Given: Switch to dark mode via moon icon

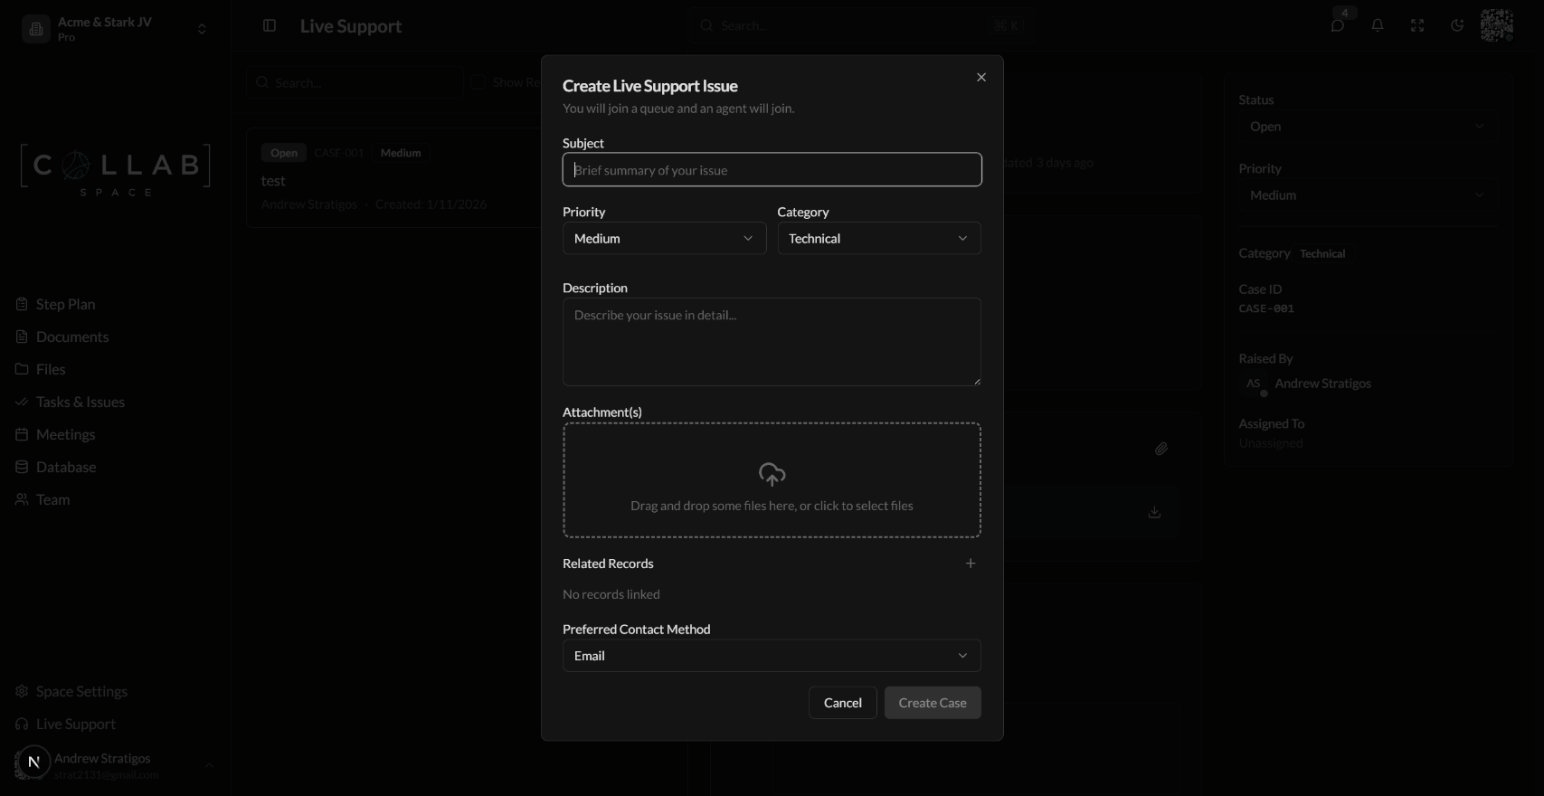Looking at the screenshot, I should tap(1457, 25).
